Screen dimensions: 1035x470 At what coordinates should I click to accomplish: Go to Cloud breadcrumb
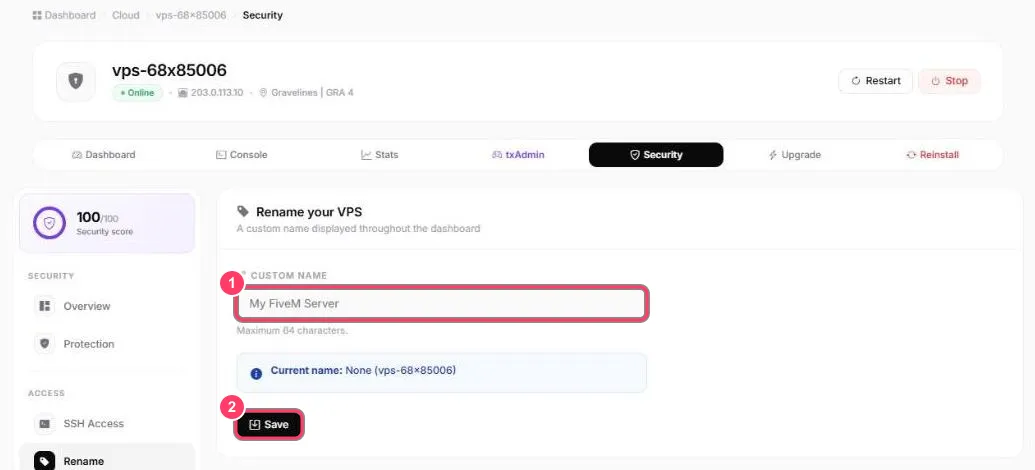[x=125, y=15]
